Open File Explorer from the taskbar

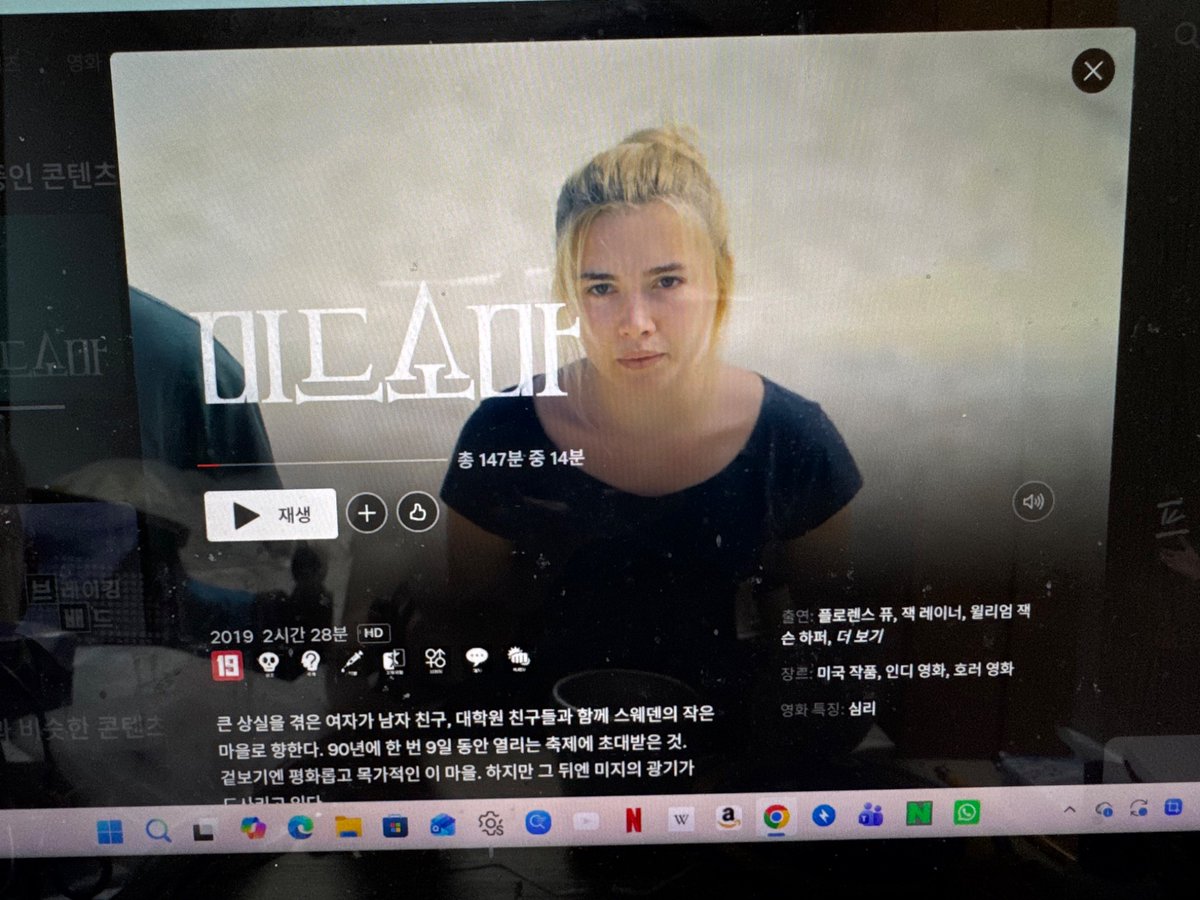348,826
